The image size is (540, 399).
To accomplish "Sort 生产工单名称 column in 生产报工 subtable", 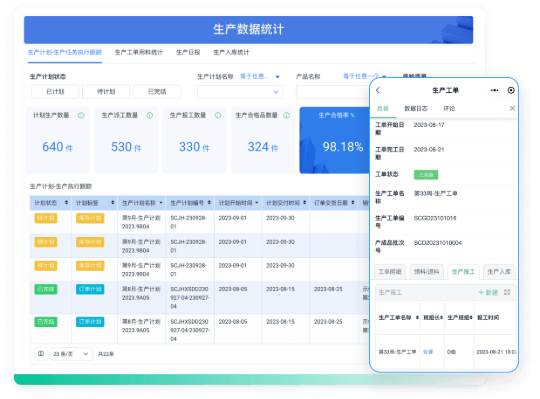I will 417,317.
